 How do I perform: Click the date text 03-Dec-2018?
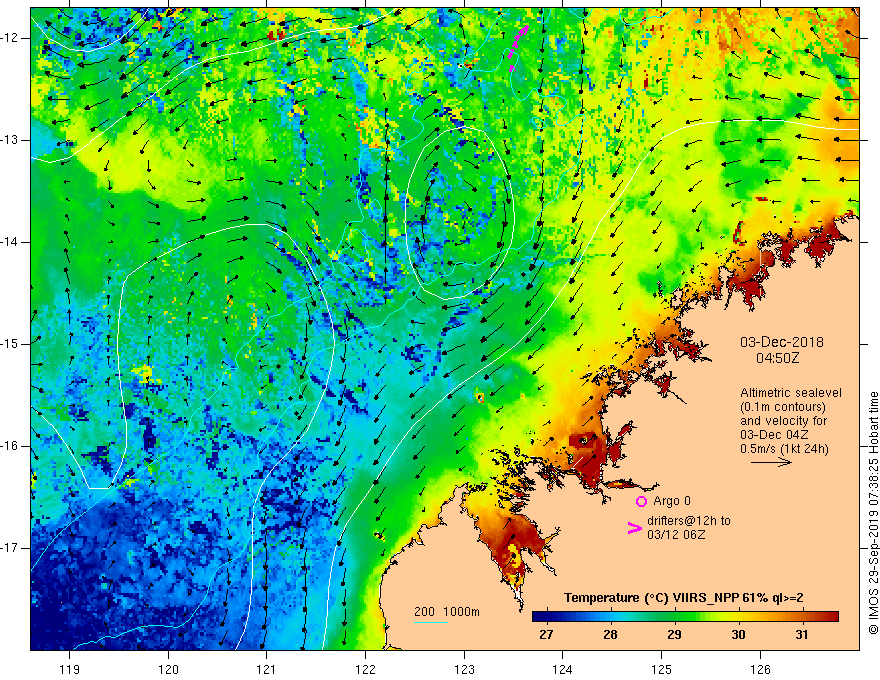(782, 342)
